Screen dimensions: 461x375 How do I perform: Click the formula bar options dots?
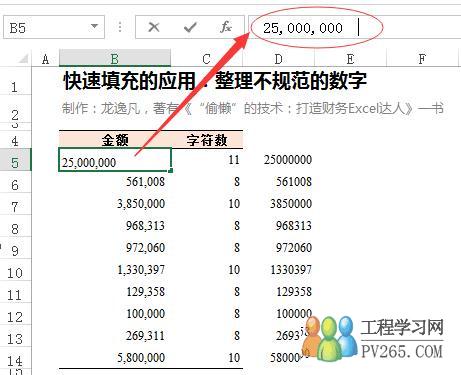coord(120,27)
